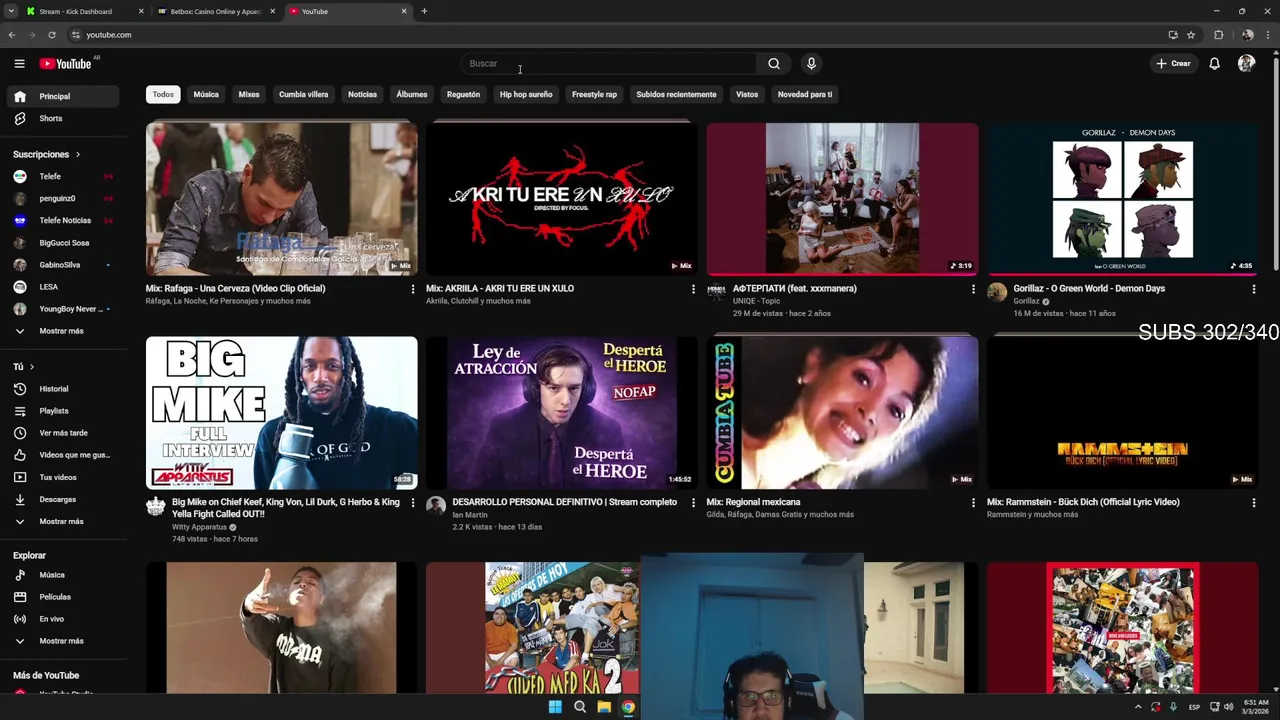Select the Hip hop sureño chip

(526, 94)
